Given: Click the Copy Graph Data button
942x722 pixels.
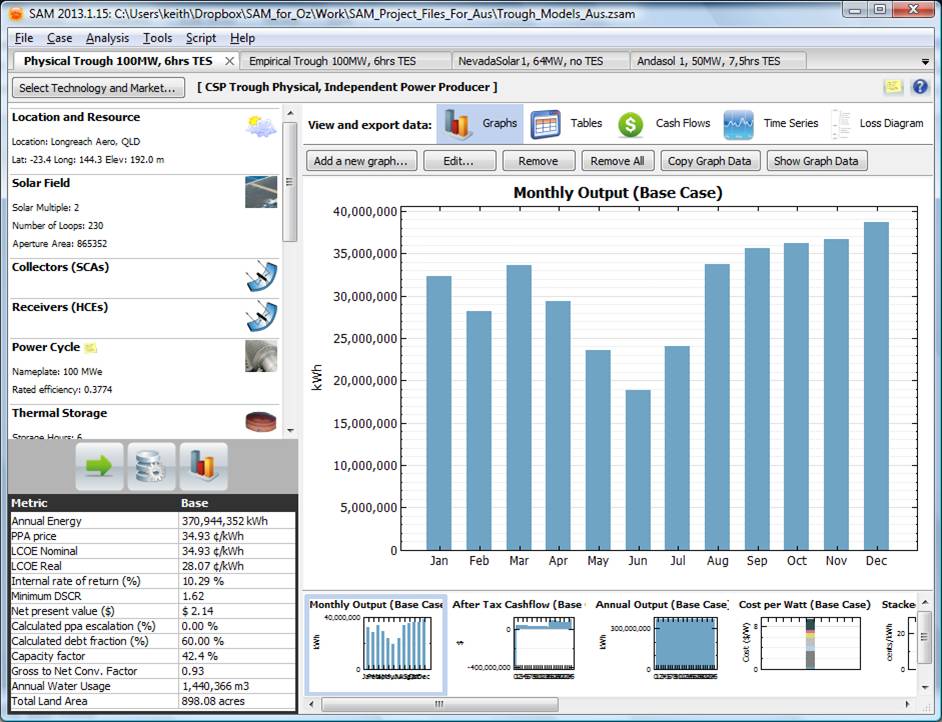Looking at the screenshot, I should coord(710,161).
